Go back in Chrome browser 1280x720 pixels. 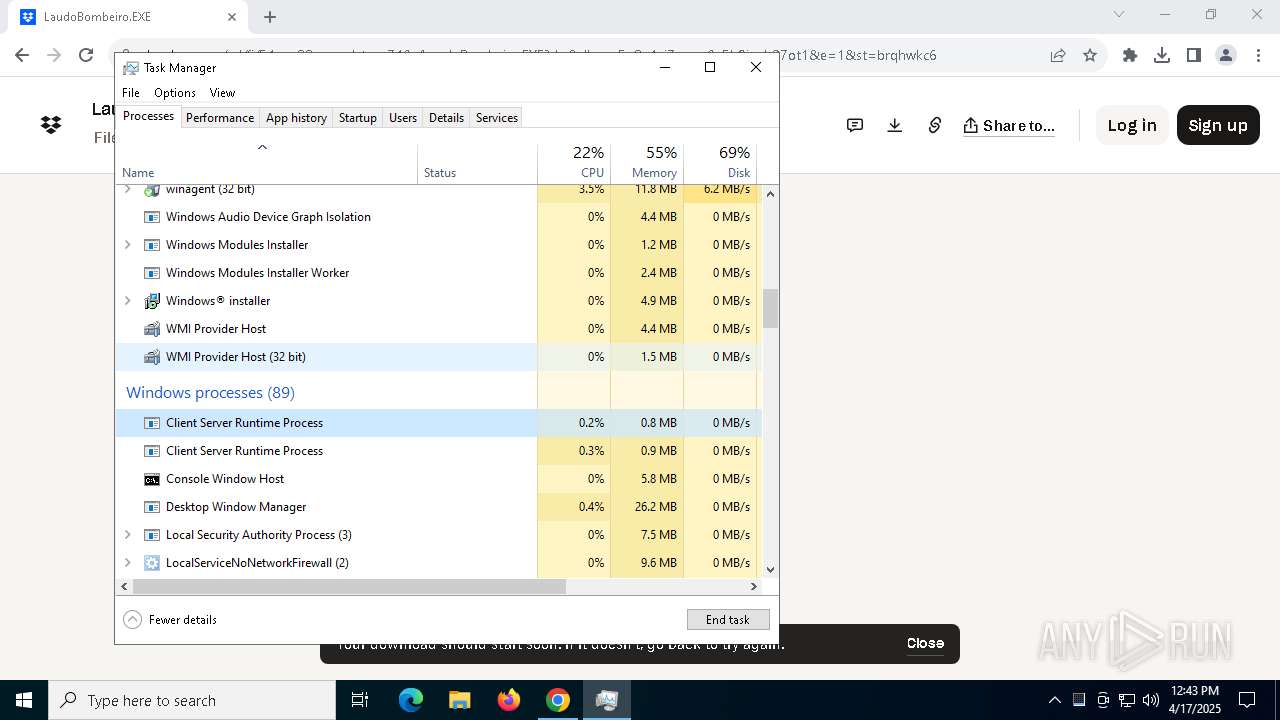point(22,55)
